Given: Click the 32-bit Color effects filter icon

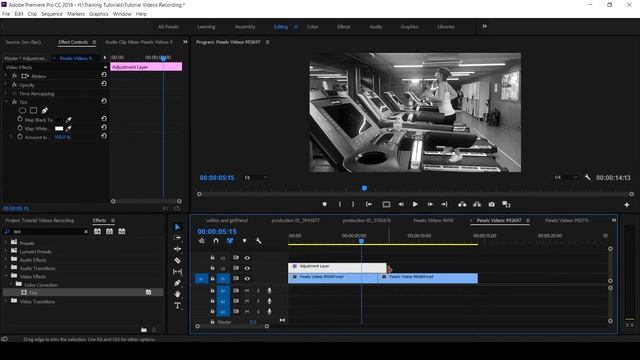Looking at the screenshot, I should 109,231.
